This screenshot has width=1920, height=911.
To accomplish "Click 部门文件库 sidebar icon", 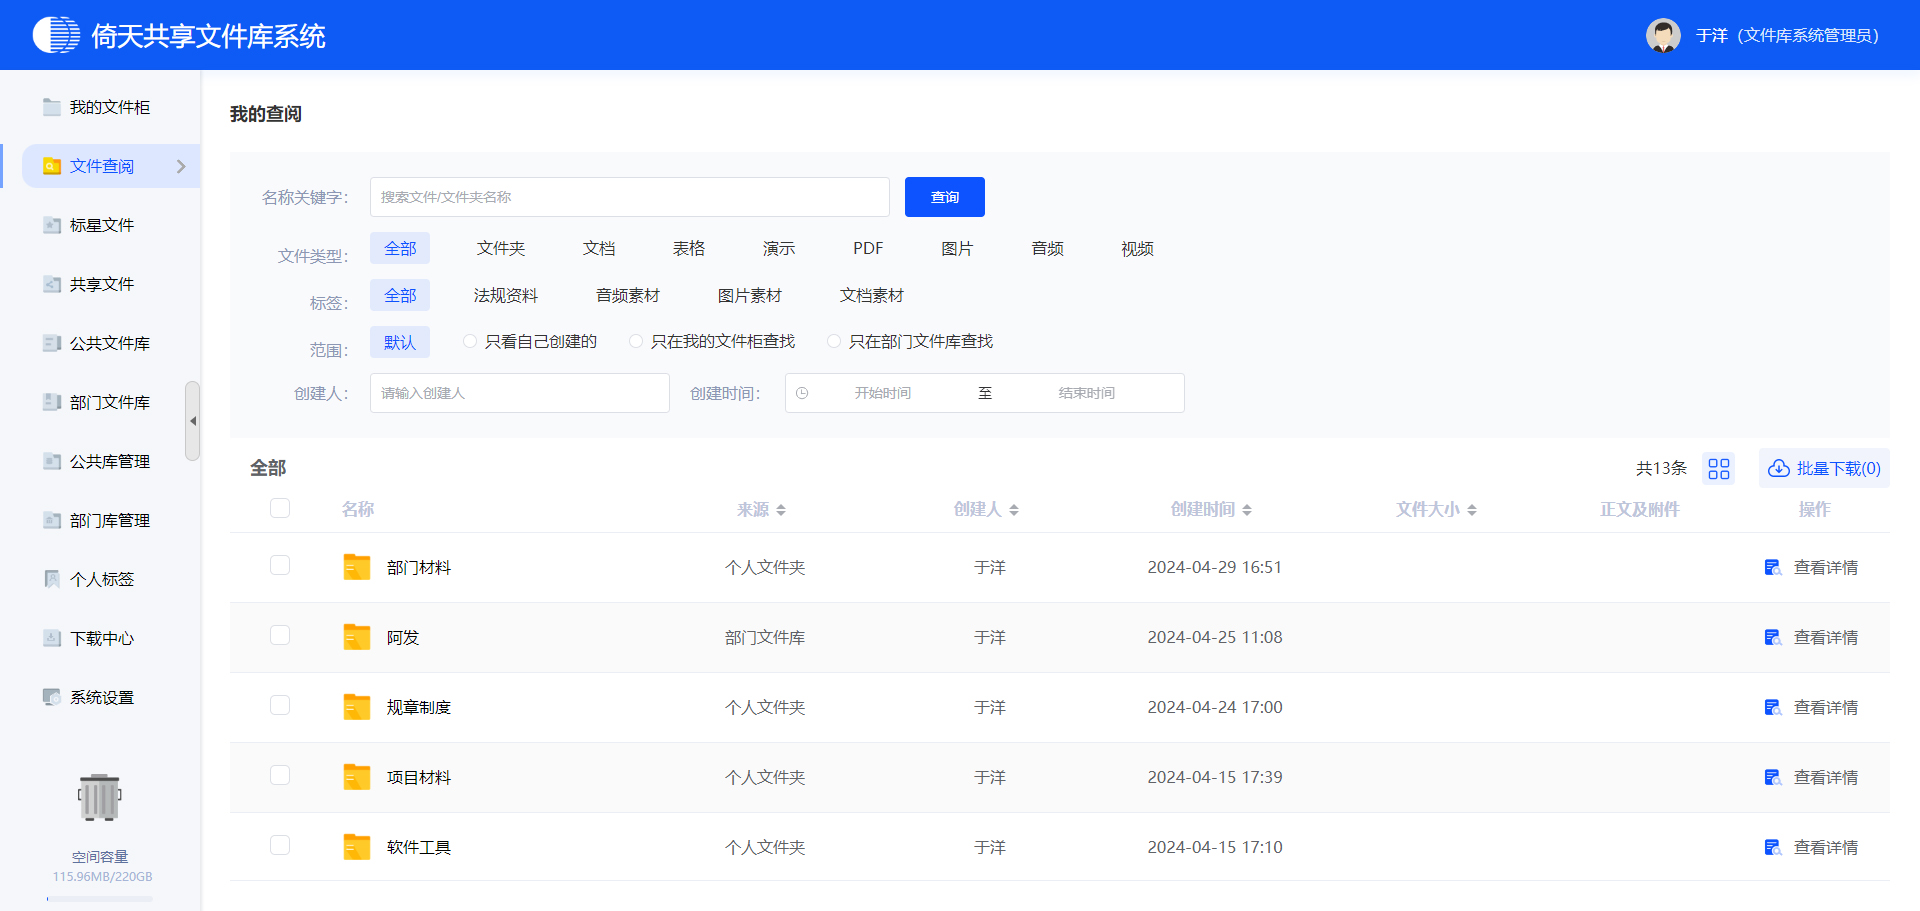I will (x=52, y=402).
